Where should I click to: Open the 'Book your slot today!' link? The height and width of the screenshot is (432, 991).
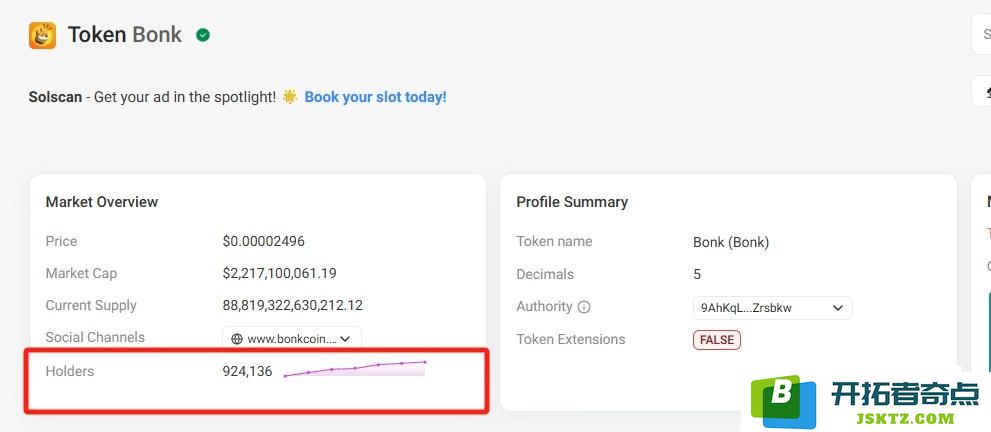[375, 97]
